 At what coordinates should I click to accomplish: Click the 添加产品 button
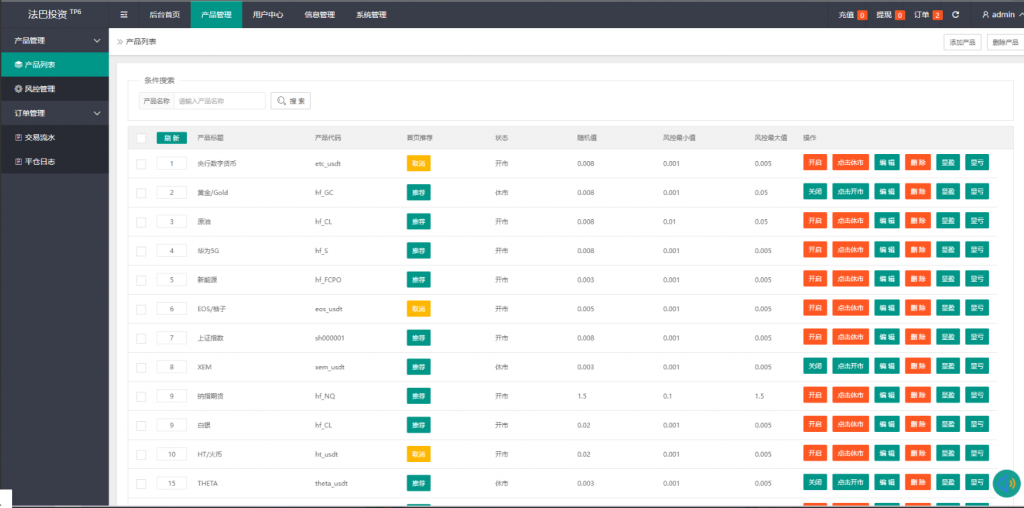962,42
